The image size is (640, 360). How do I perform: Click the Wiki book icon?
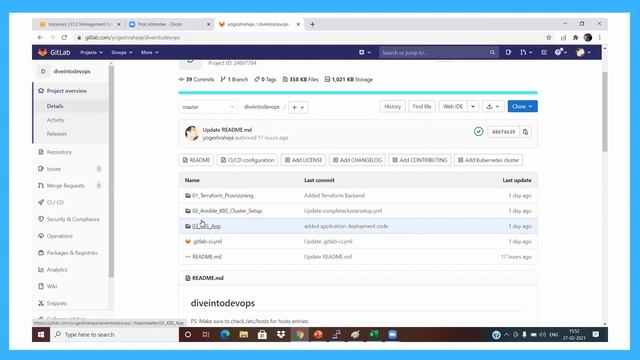pyautogui.click(x=41, y=286)
